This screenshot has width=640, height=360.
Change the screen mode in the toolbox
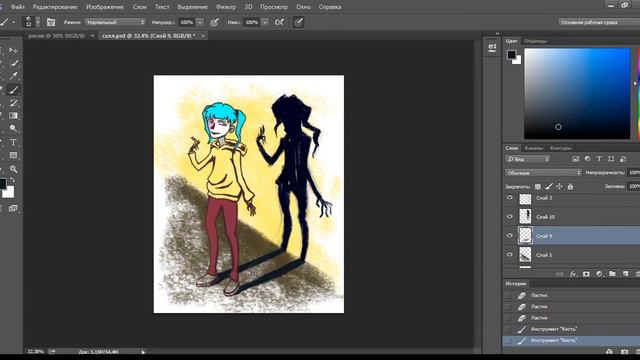coord(13,209)
